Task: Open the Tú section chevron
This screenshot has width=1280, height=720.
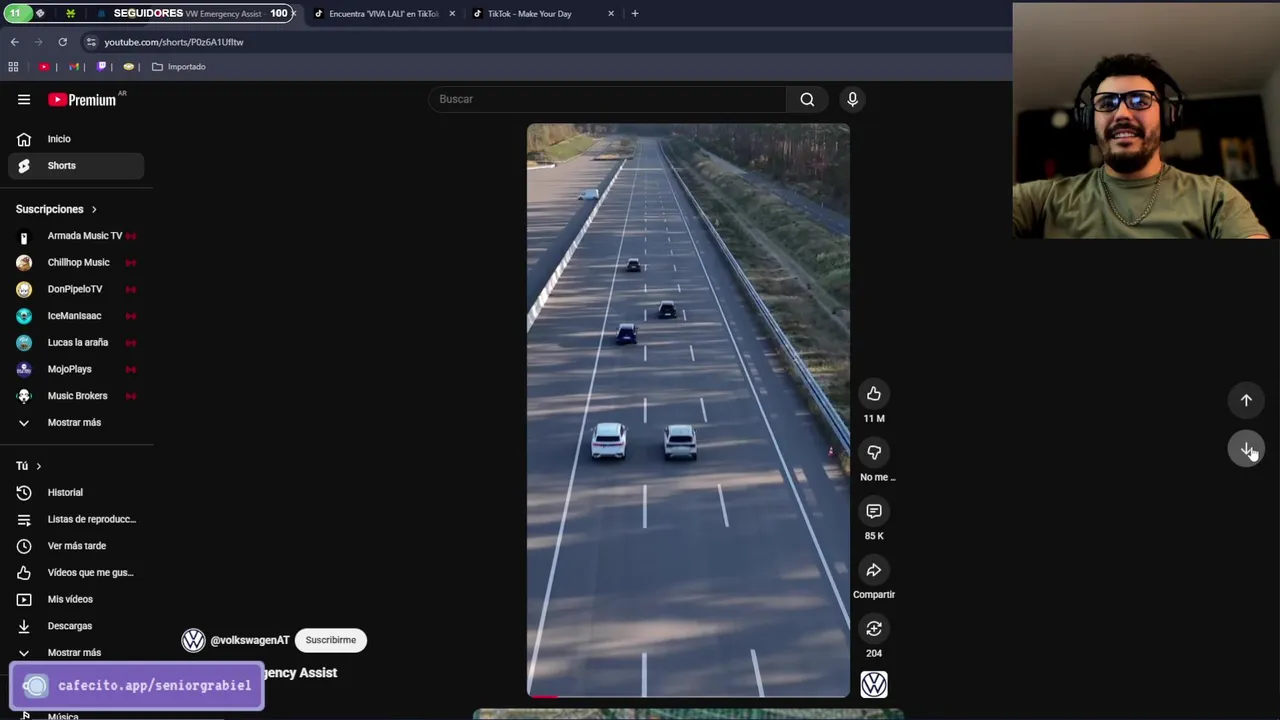Action: point(38,466)
